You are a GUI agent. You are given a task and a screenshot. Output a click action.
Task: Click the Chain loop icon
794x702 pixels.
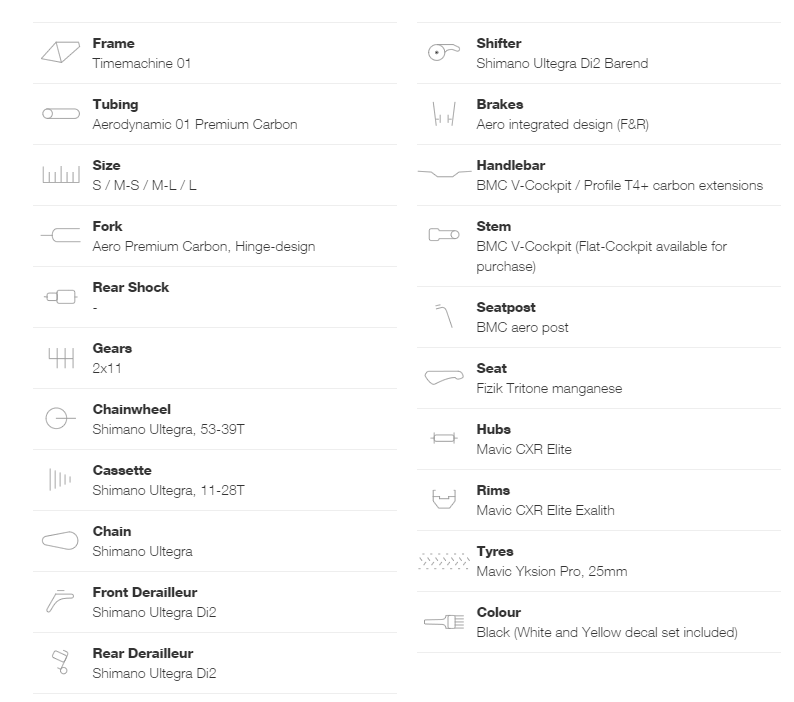pyautogui.click(x=60, y=540)
